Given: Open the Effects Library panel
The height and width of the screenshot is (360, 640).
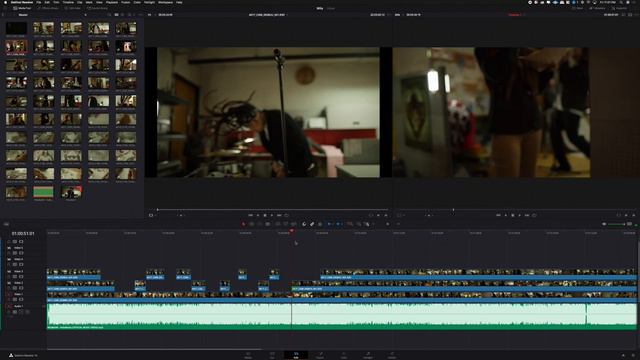Looking at the screenshot, I should pos(48,8).
